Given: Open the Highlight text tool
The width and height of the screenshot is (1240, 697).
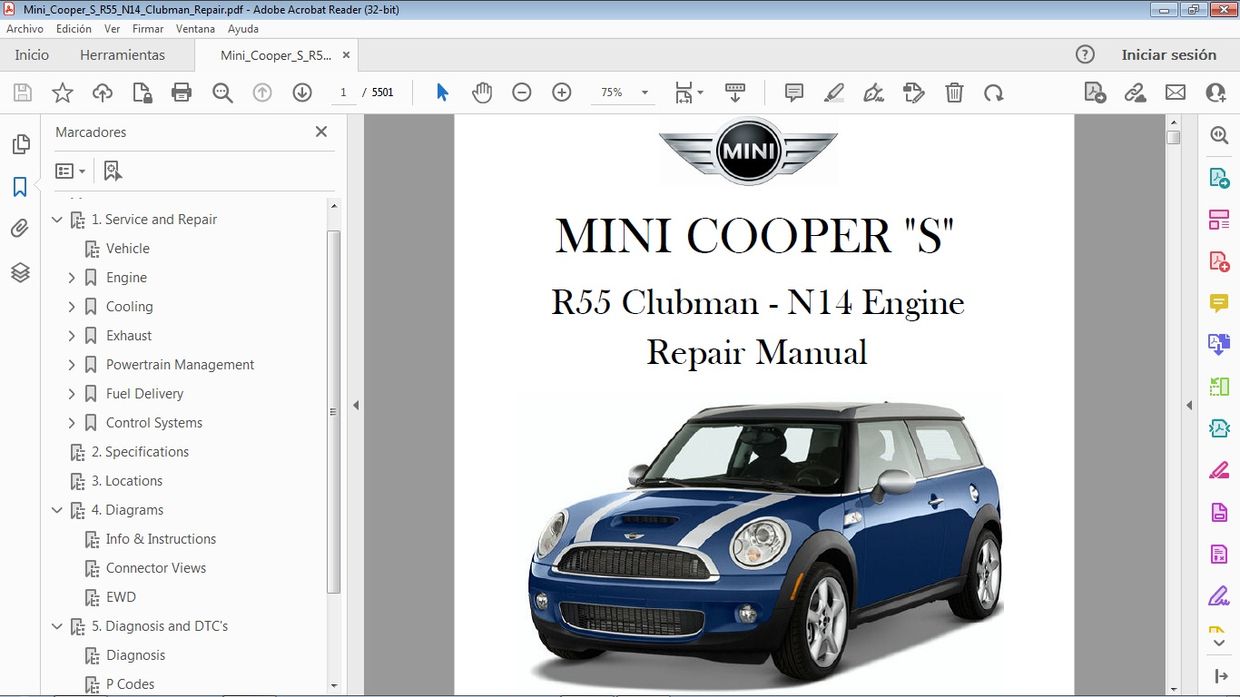Looking at the screenshot, I should [x=834, y=92].
